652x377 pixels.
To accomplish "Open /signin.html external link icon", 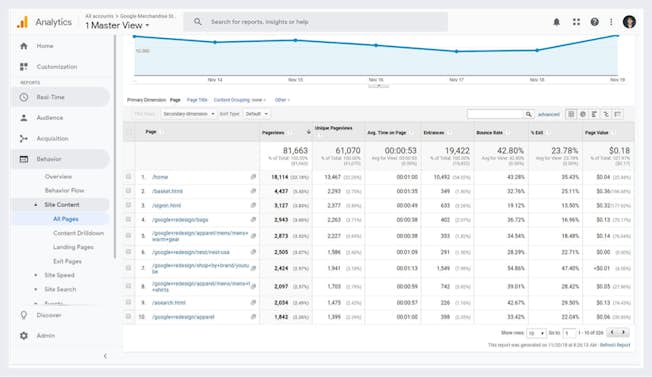I will (253, 205).
